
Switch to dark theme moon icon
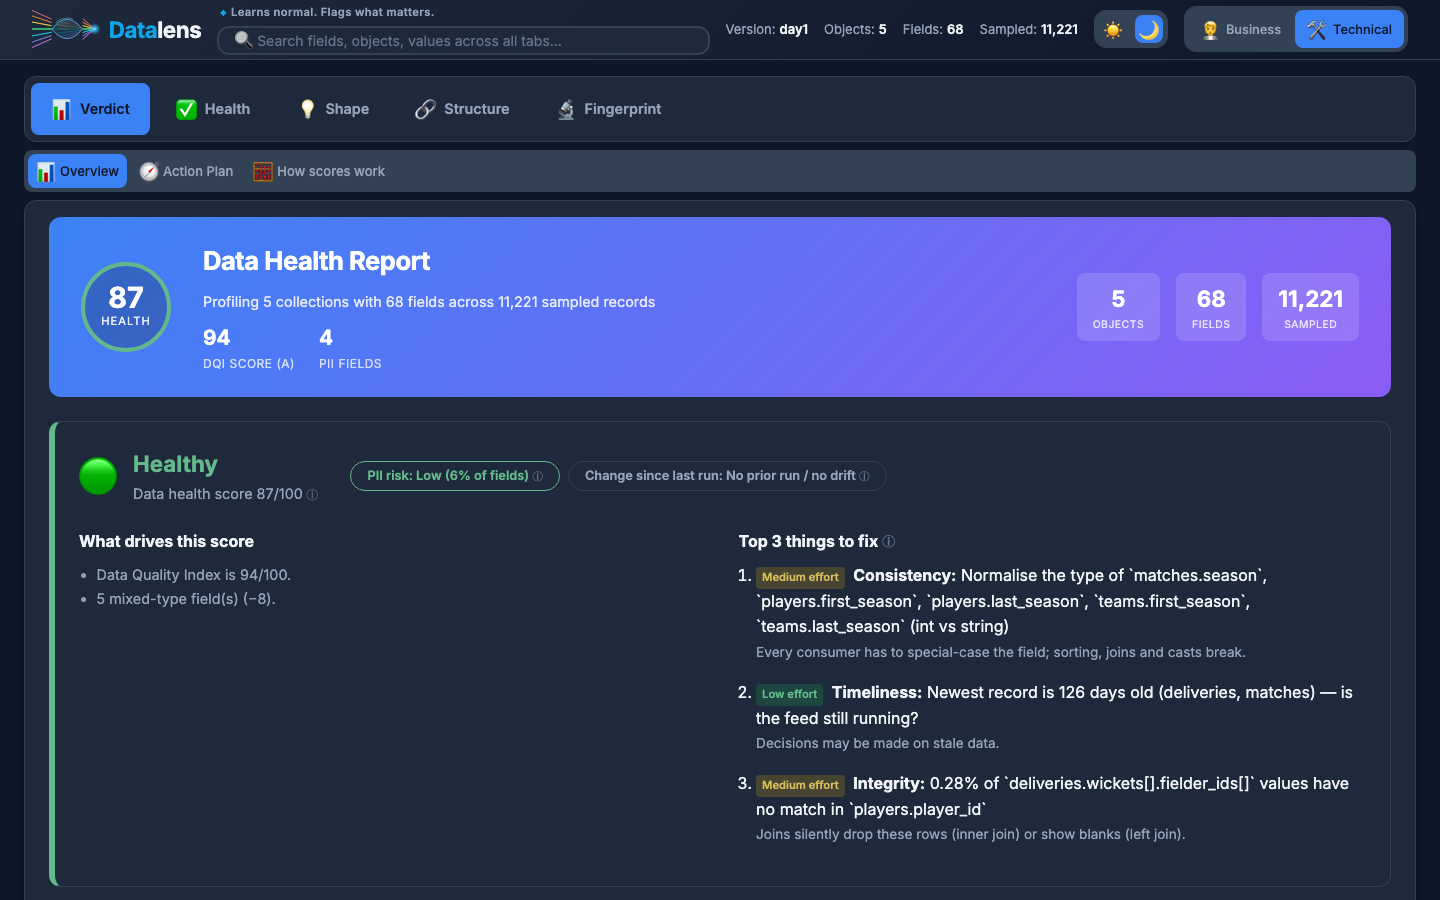1149,29
